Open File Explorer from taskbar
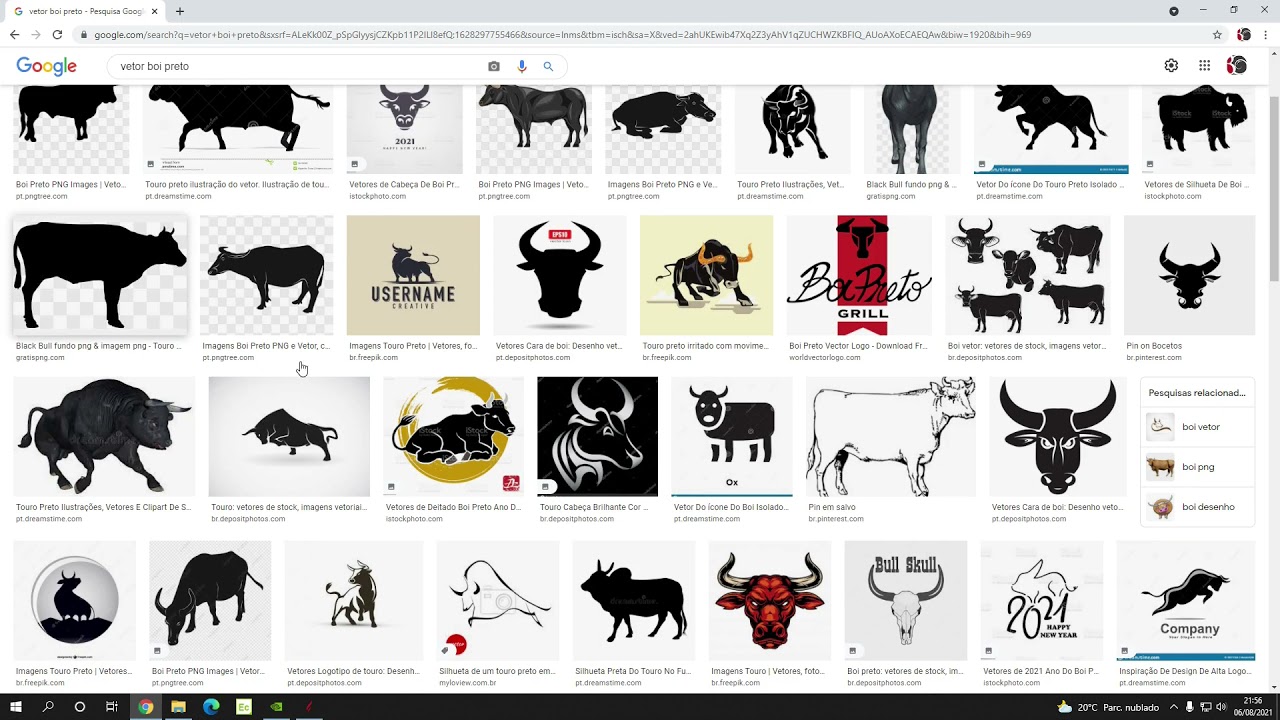This screenshot has height=720, width=1280. tap(178, 707)
